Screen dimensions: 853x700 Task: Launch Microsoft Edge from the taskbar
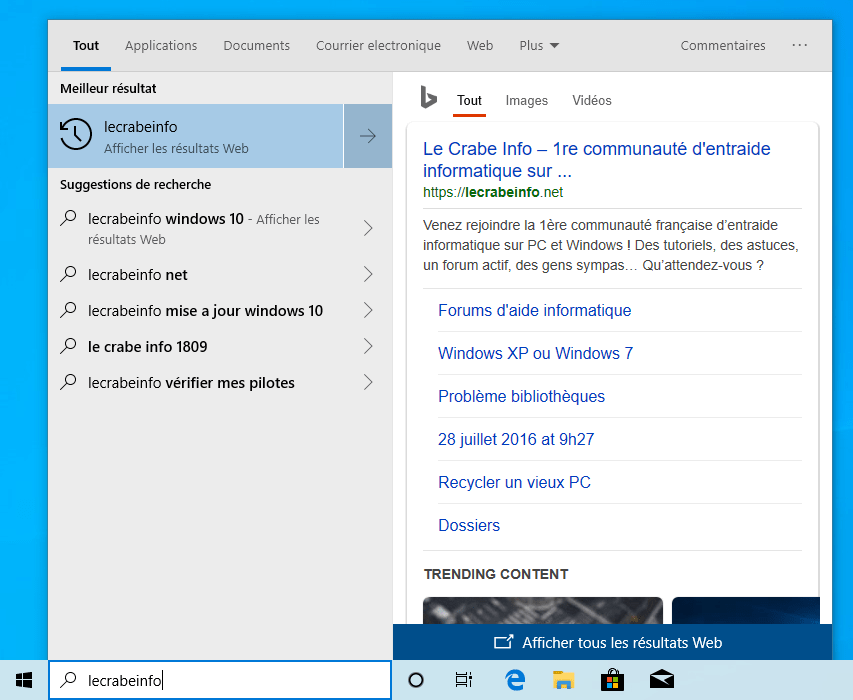pyautogui.click(x=515, y=680)
